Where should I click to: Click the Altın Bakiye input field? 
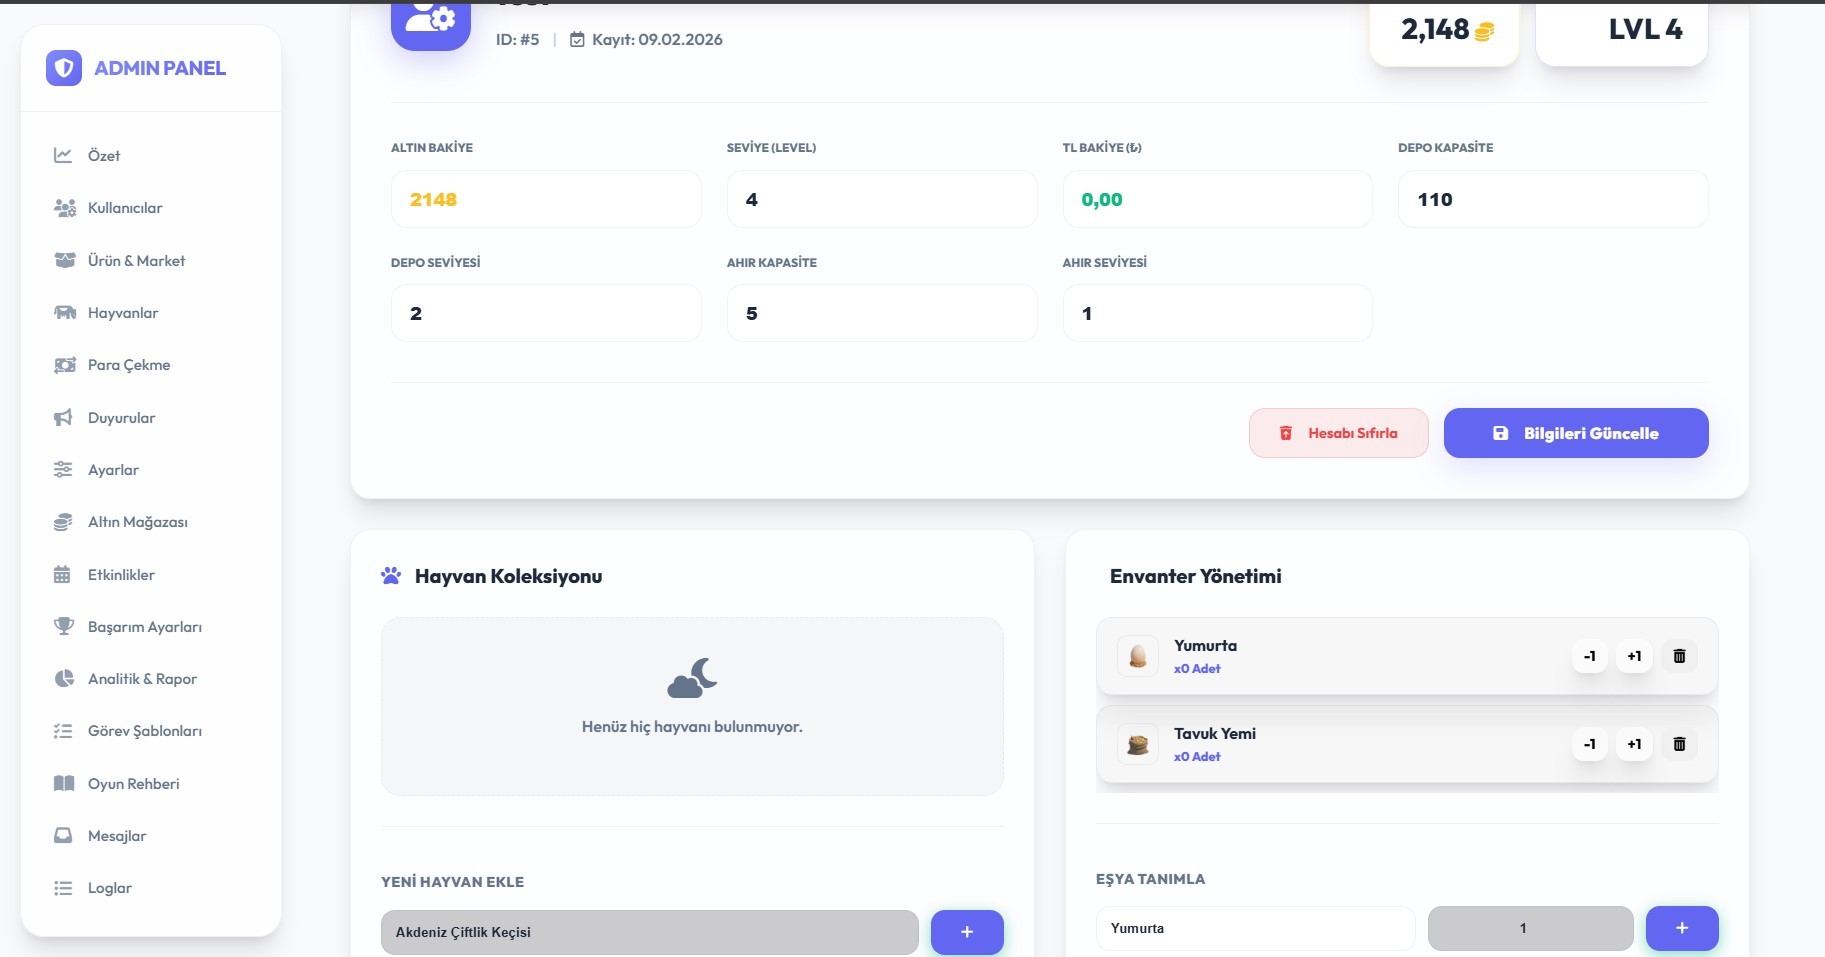(546, 199)
